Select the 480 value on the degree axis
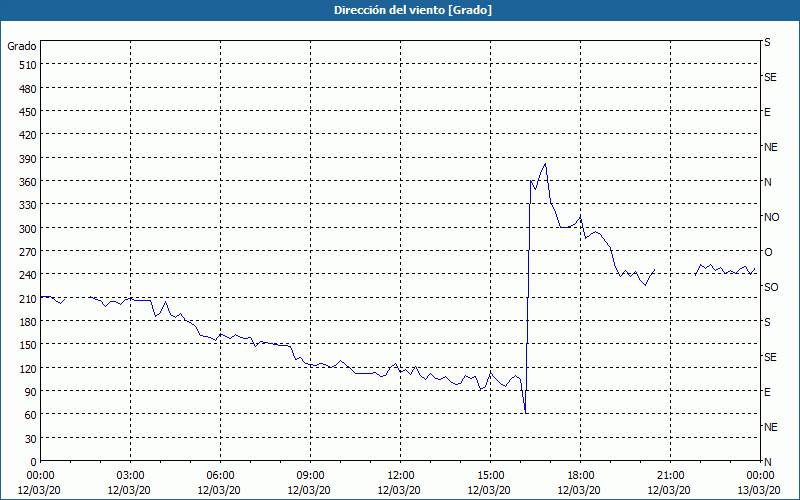Screen dimensions: 800x500 coord(28,89)
